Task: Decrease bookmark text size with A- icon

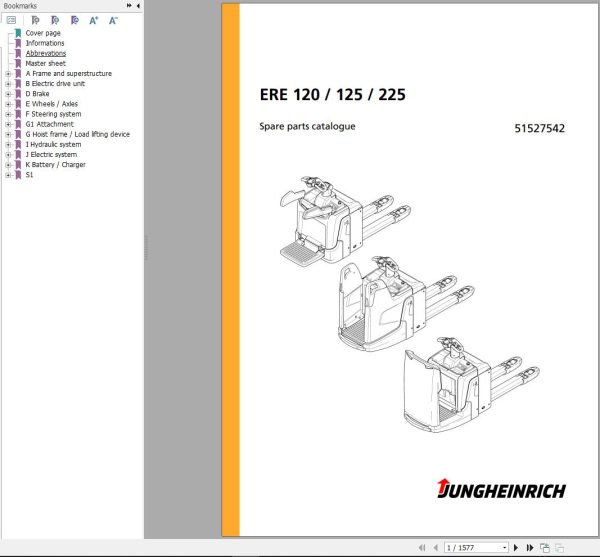Action: [x=113, y=20]
